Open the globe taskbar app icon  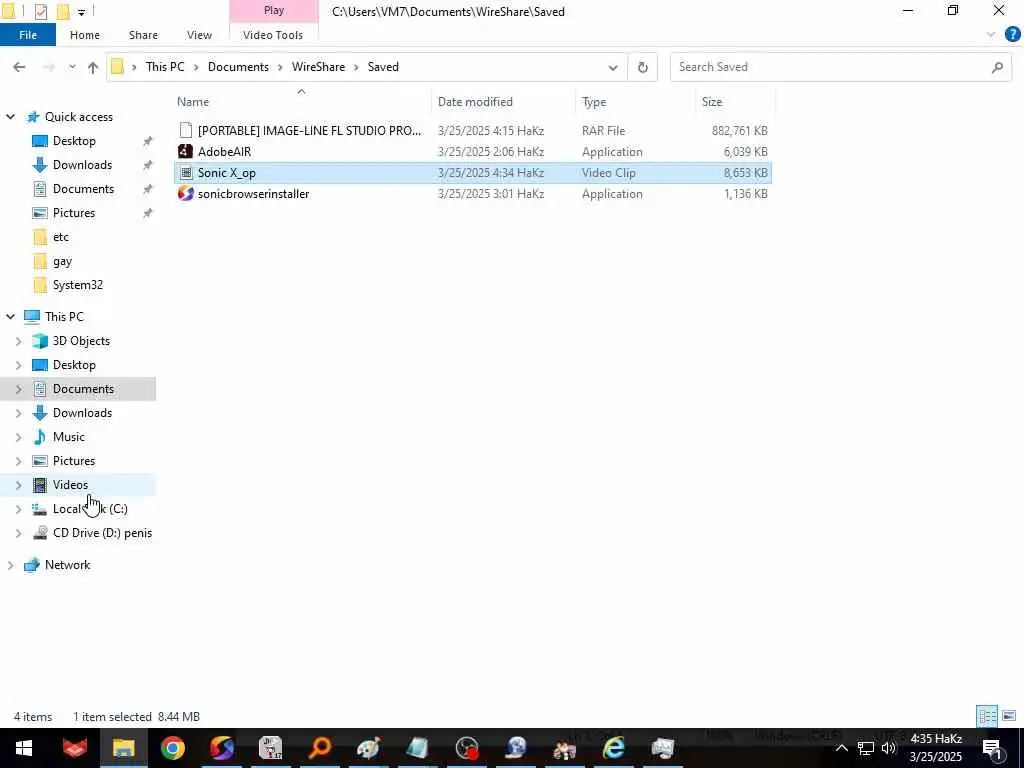(516, 748)
